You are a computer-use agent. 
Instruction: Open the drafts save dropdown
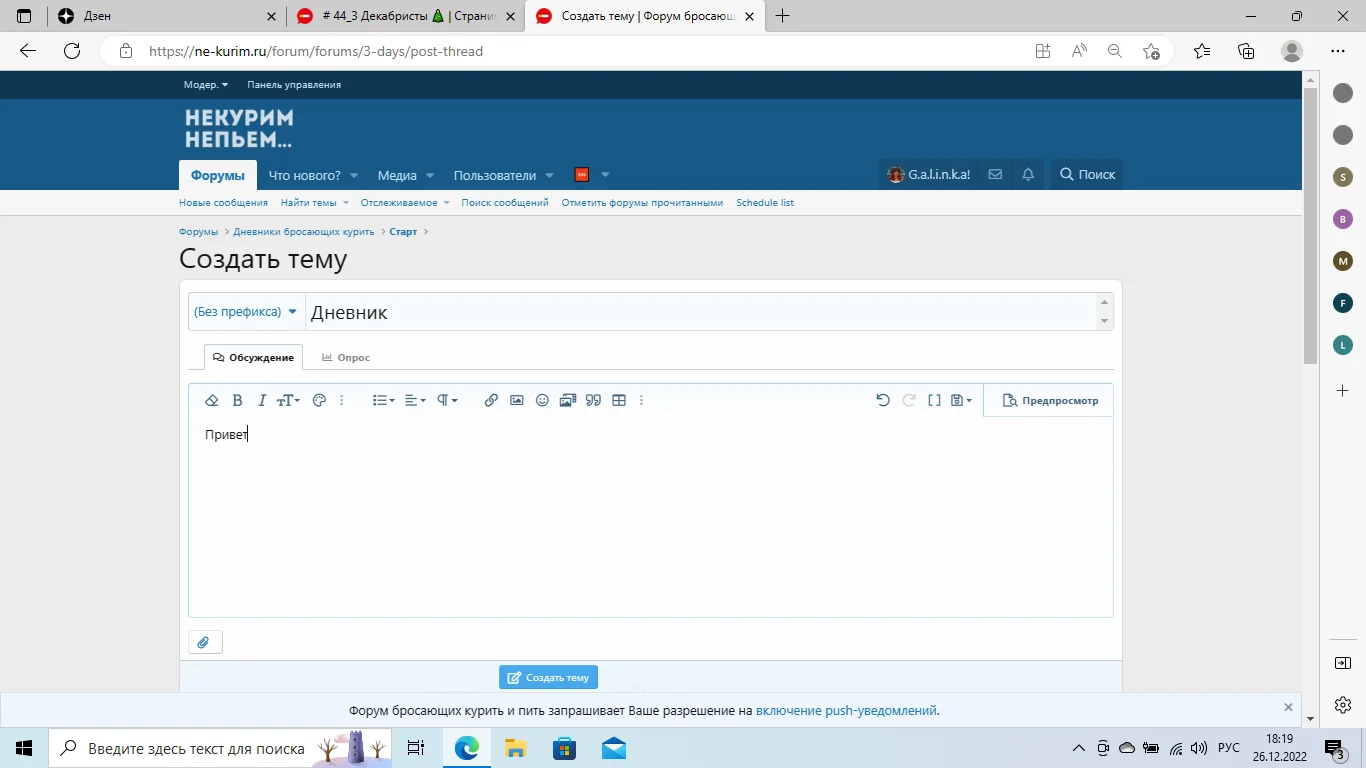click(x=961, y=400)
